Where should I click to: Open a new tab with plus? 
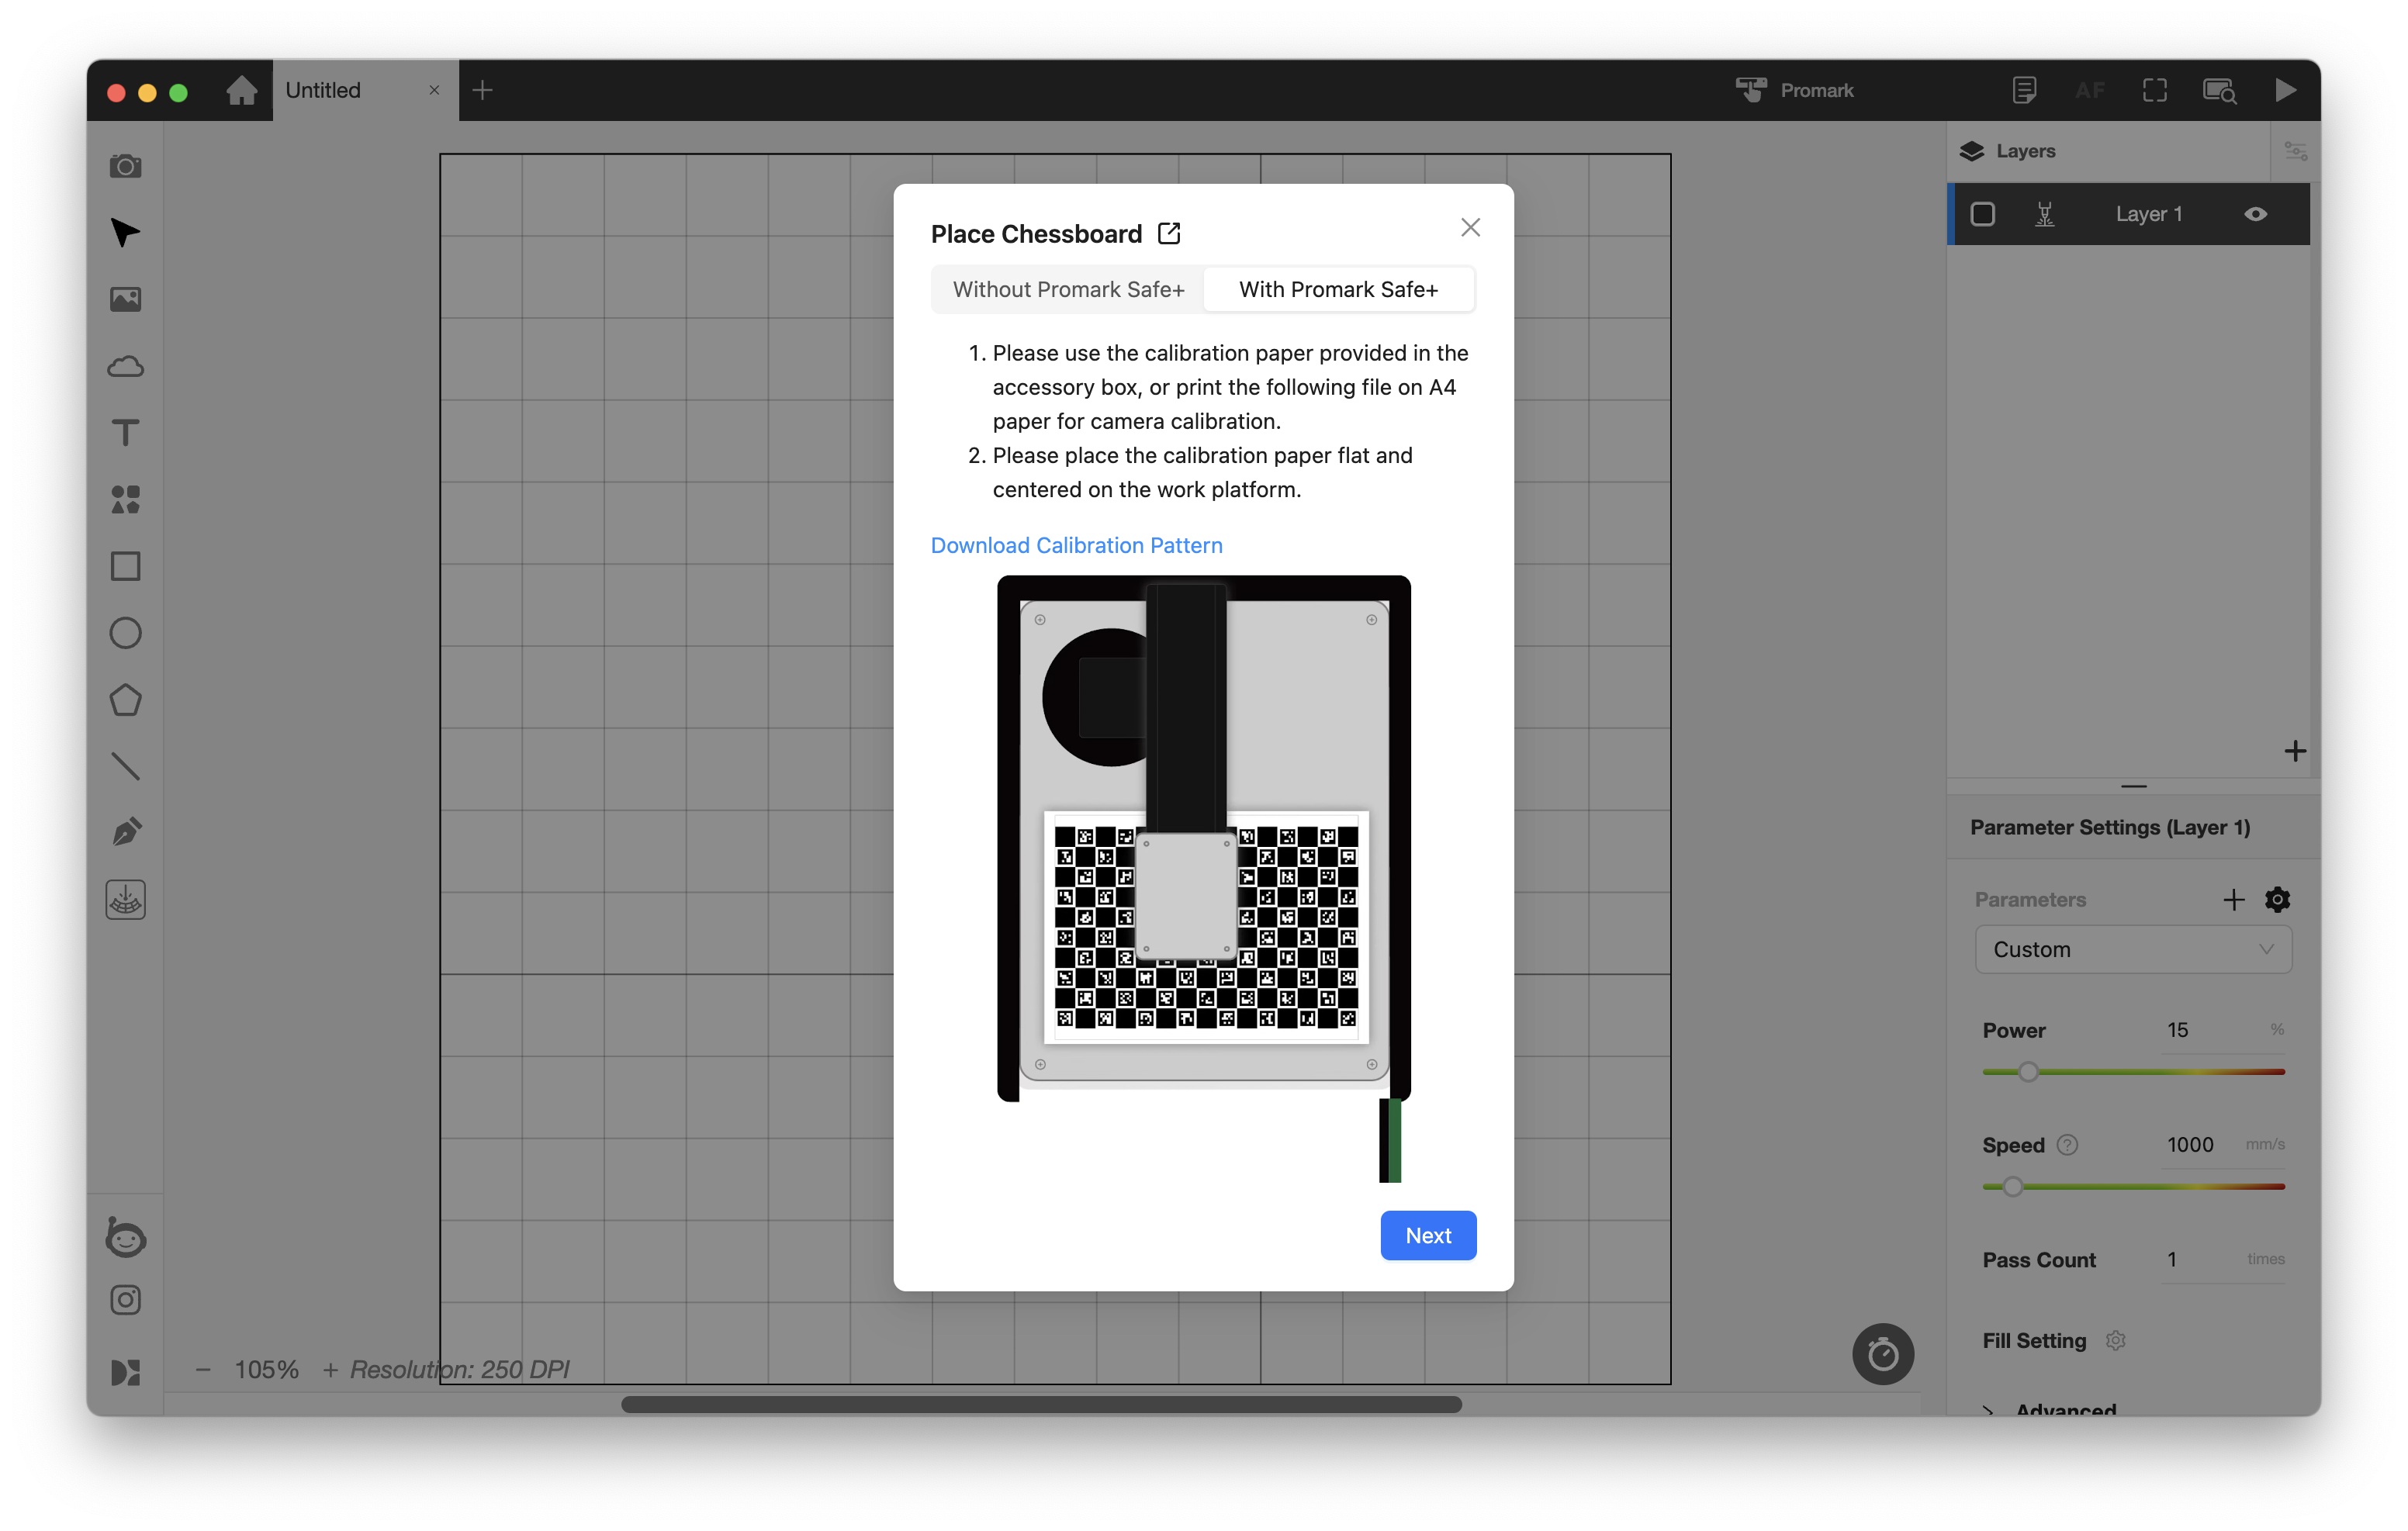(x=482, y=90)
